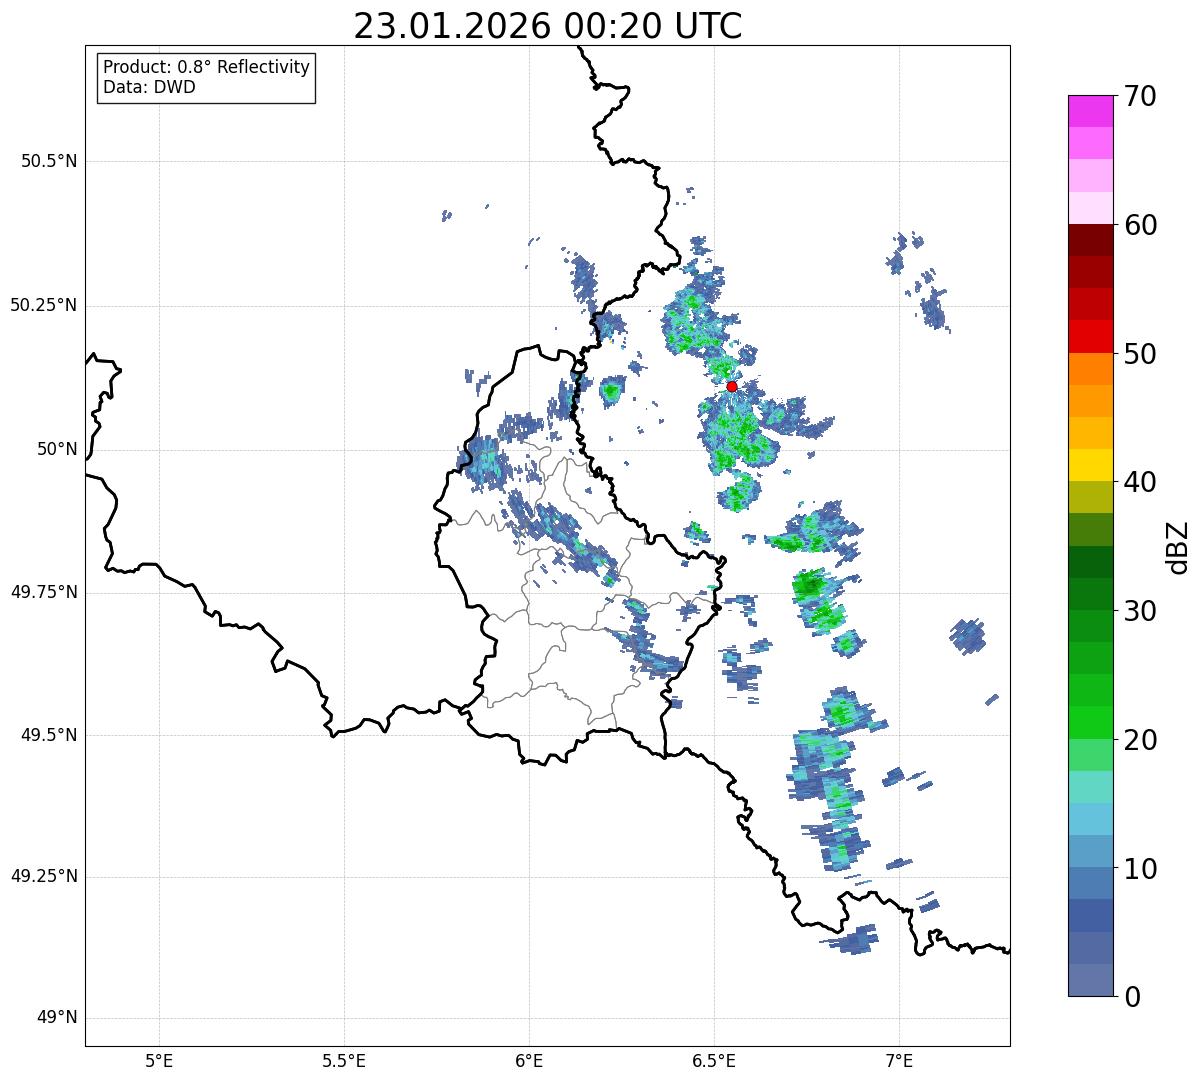Click the 30 colorbar tick label
The width and height of the screenshot is (1202, 1081).
click(1140, 611)
